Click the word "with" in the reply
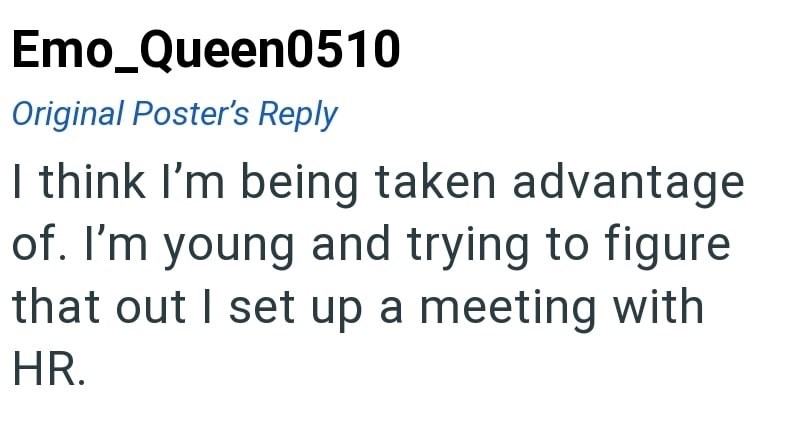Viewport: 800px width, 446px height. point(660,306)
